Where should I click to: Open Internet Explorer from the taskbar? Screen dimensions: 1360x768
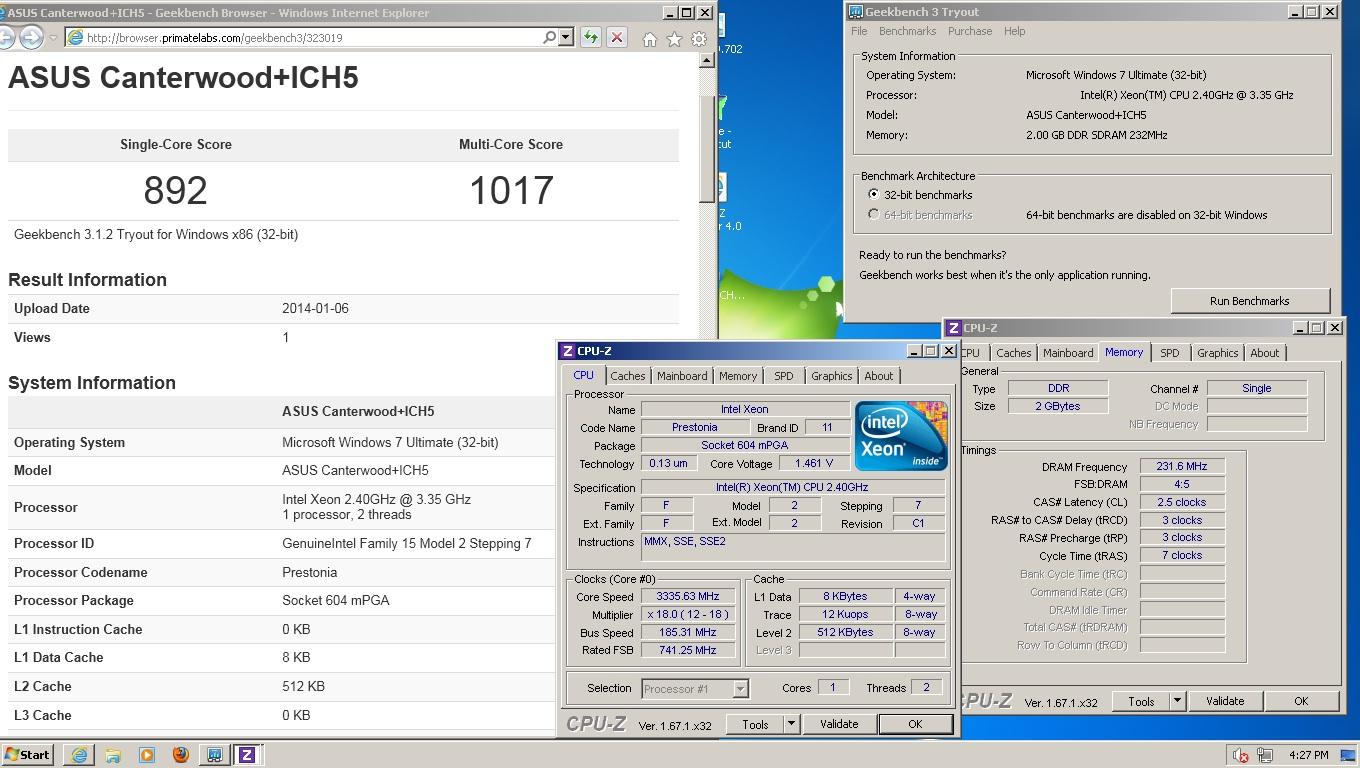[79, 755]
